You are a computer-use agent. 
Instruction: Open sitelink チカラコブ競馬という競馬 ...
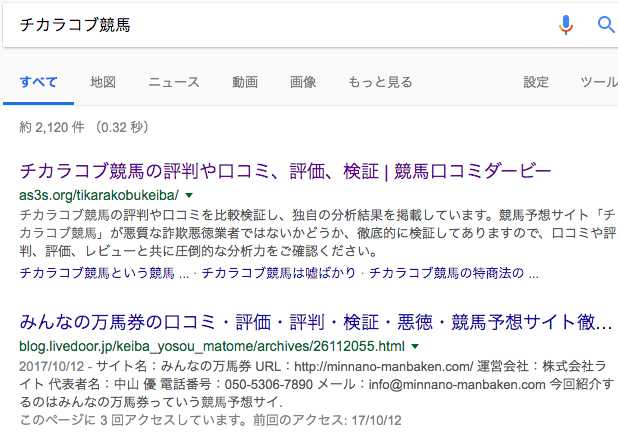[104, 273]
